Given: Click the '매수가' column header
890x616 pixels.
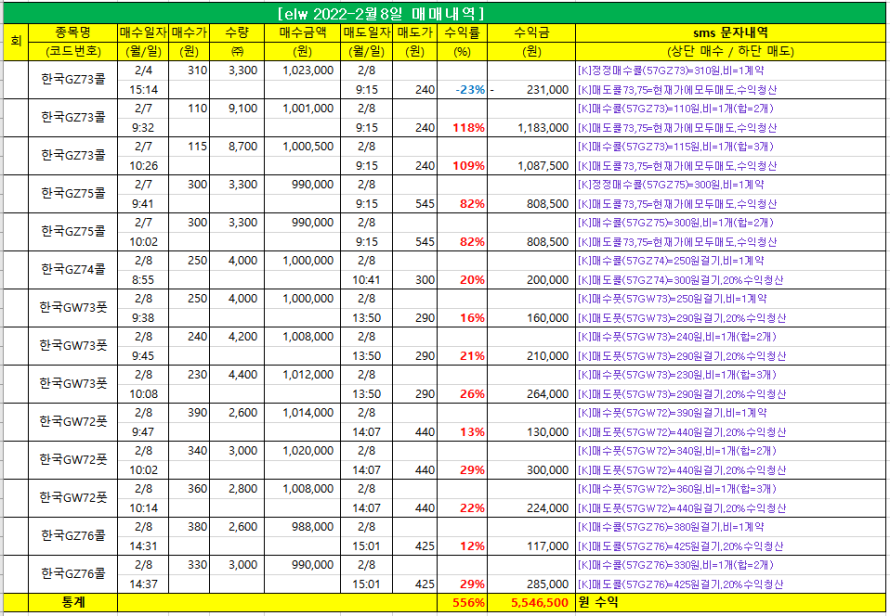Looking at the screenshot, I should point(189,32).
